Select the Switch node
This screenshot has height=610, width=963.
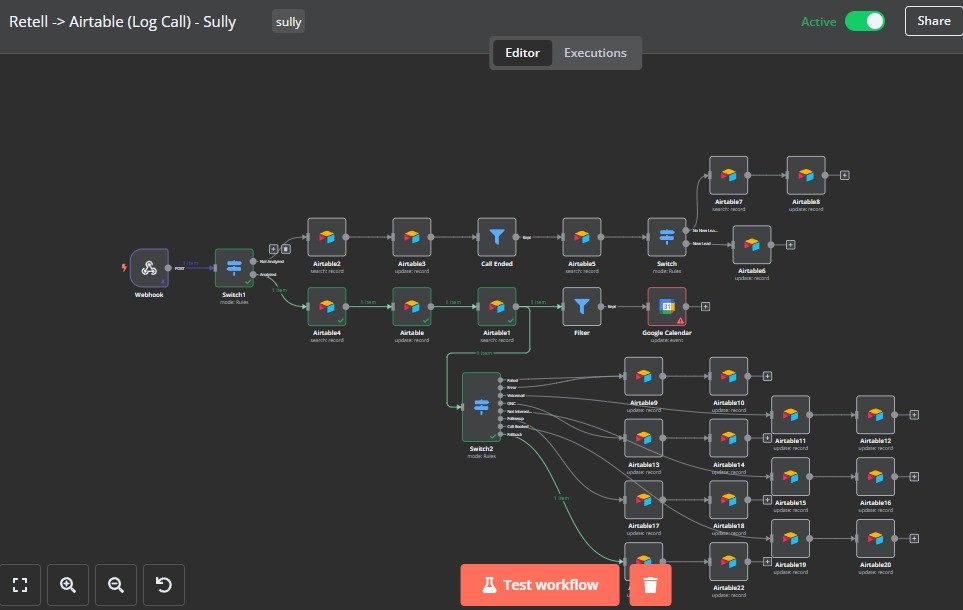click(x=667, y=237)
